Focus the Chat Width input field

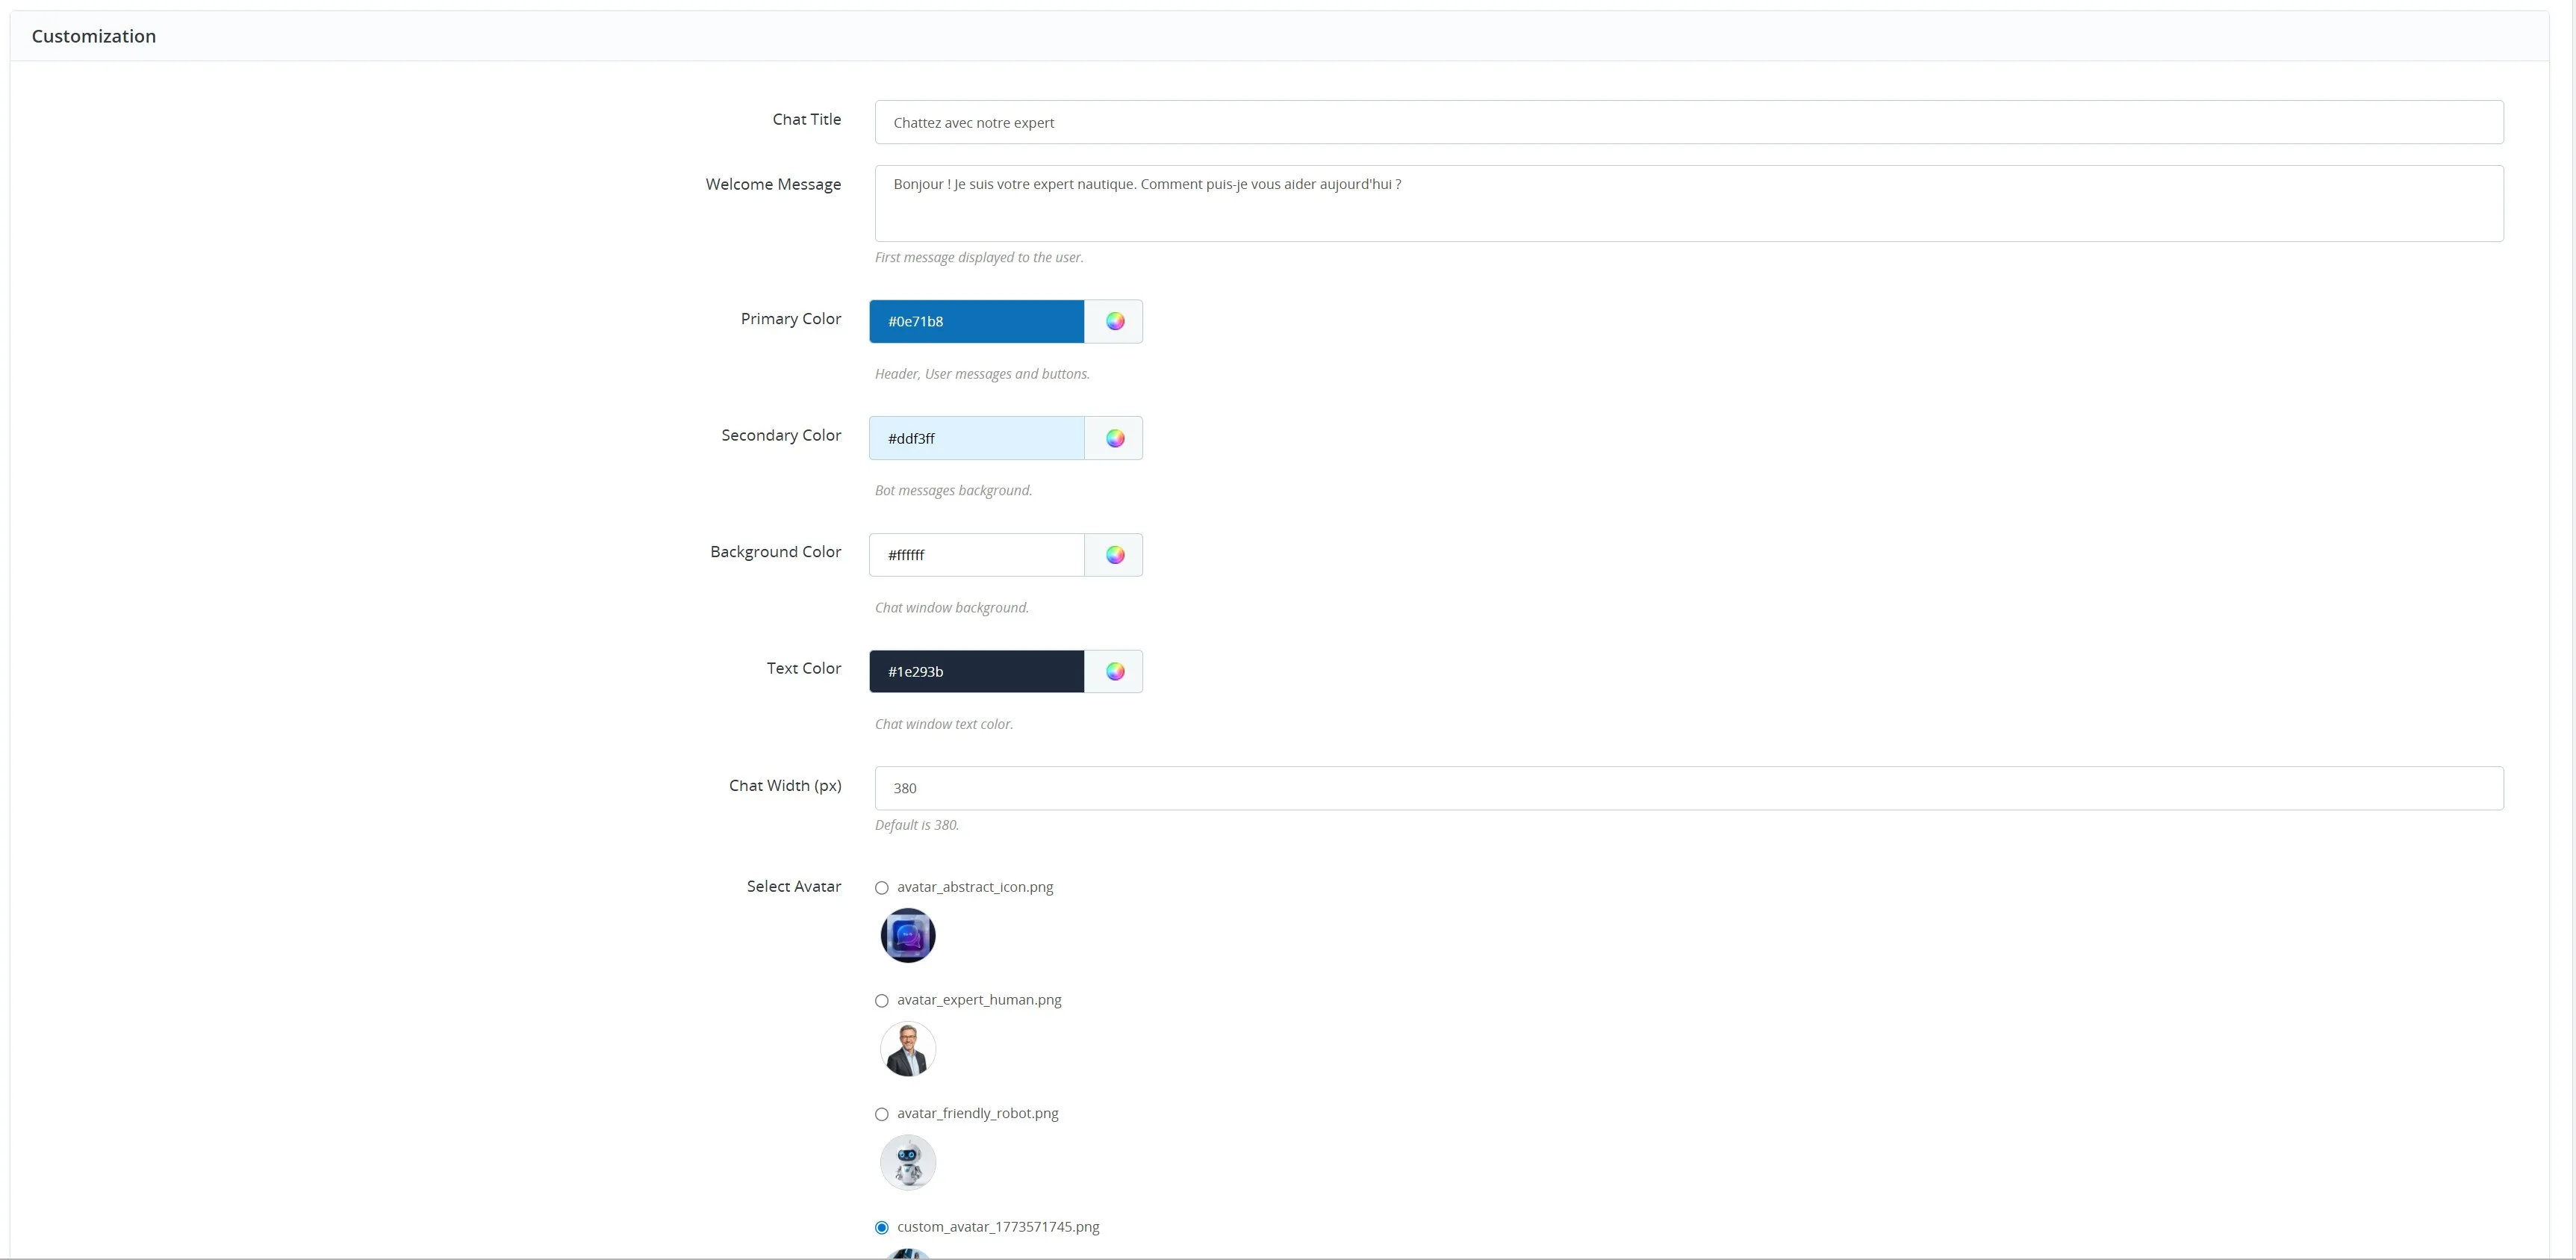click(1689, 788)
